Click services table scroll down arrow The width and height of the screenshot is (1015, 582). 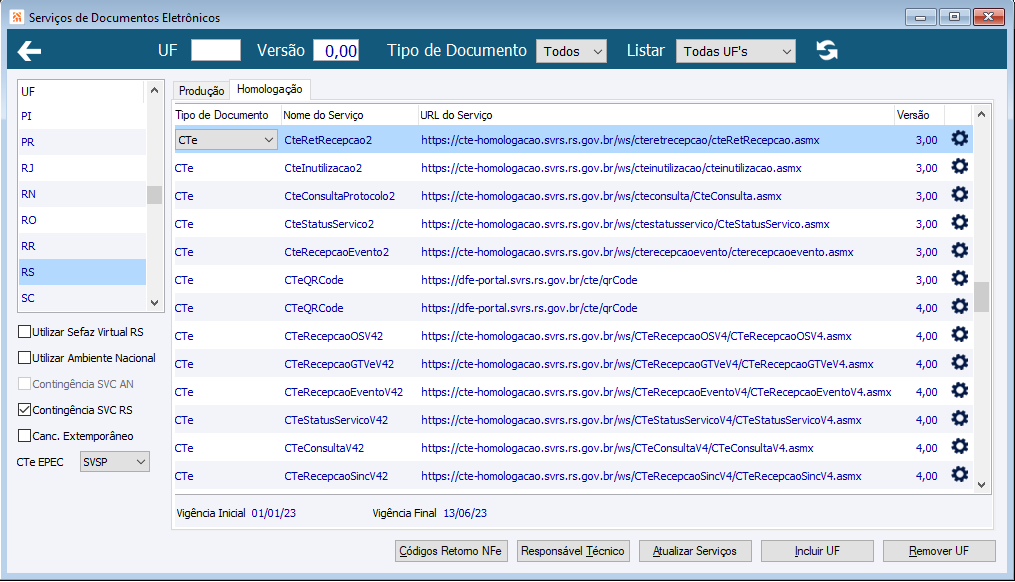(x=981, y=484)
